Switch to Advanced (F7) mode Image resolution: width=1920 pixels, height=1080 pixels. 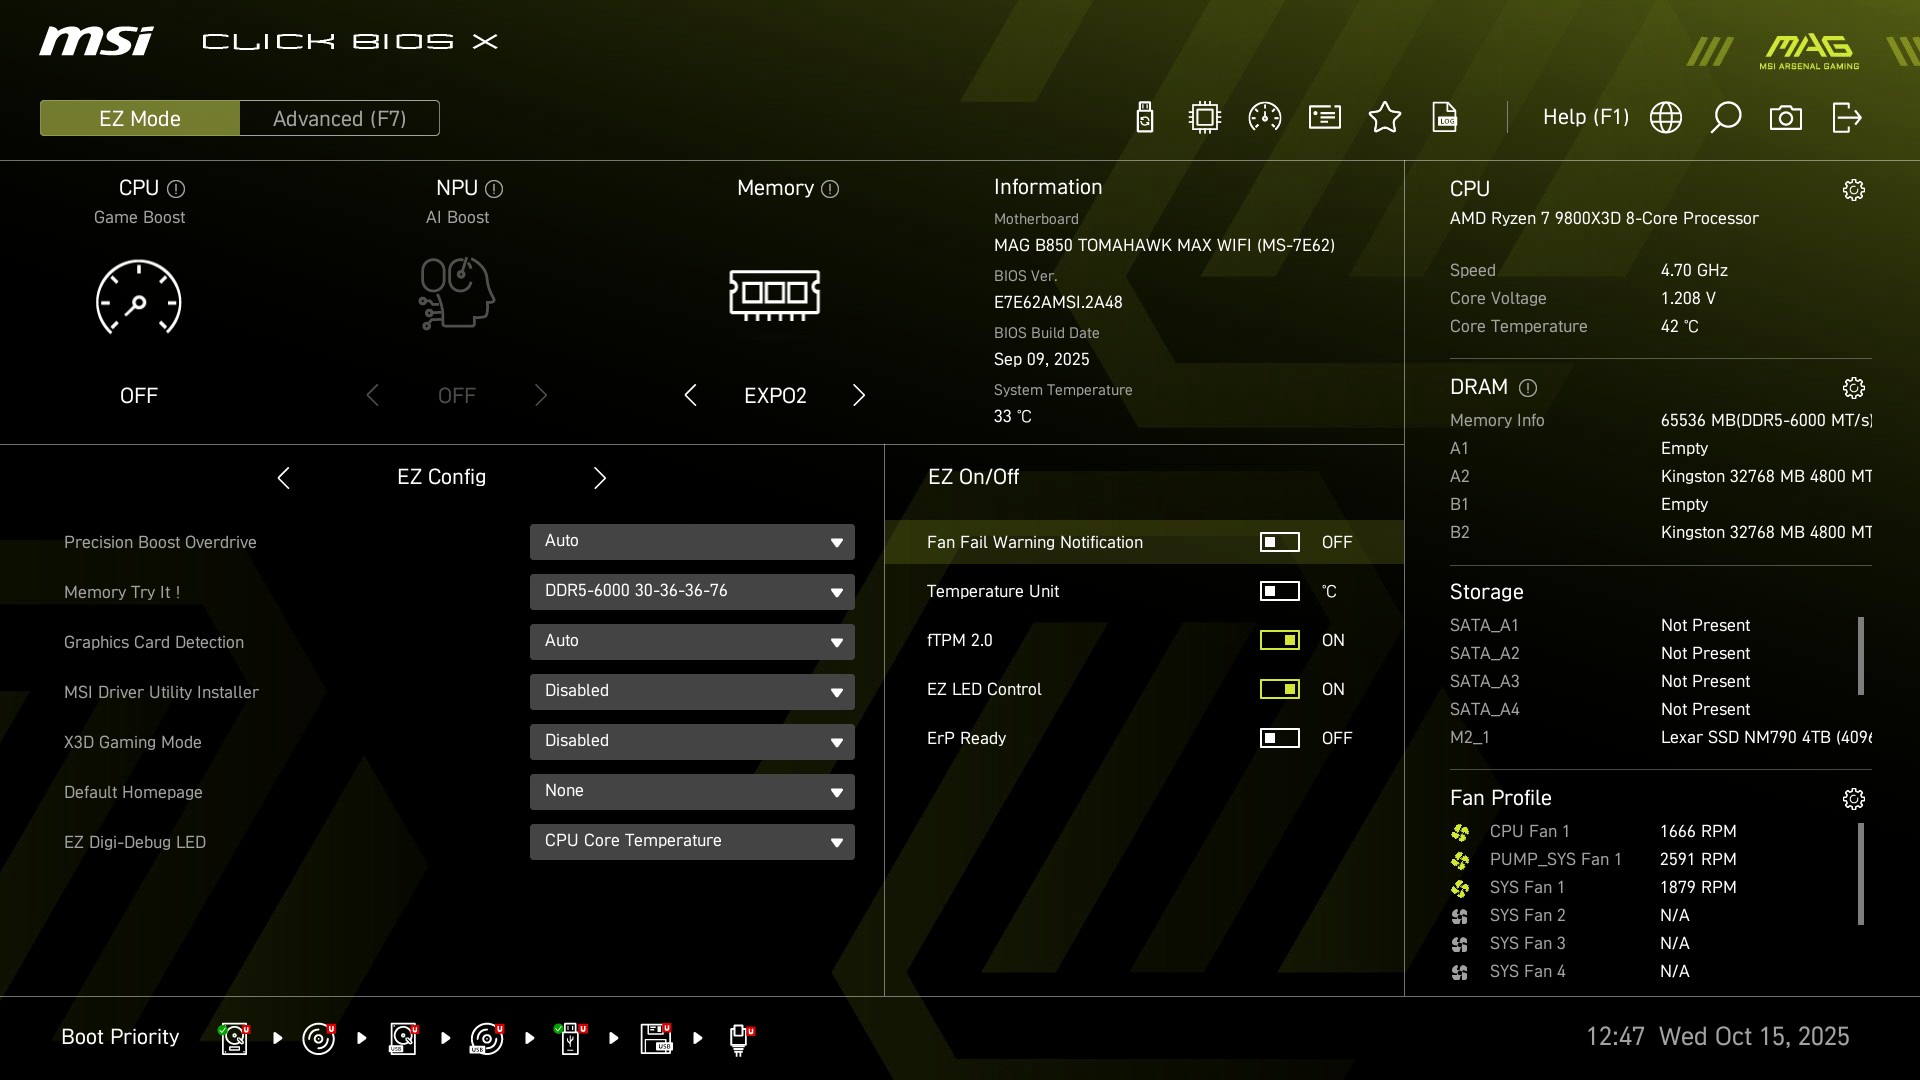click(x=339, y=117)
